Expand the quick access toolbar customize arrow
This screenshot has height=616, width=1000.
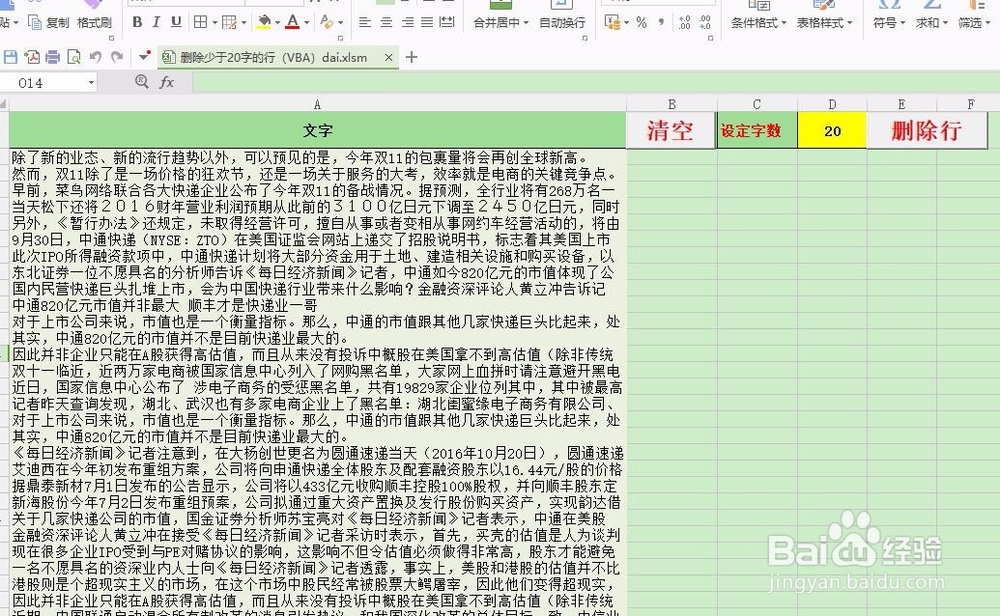click(x=145, y=57)
